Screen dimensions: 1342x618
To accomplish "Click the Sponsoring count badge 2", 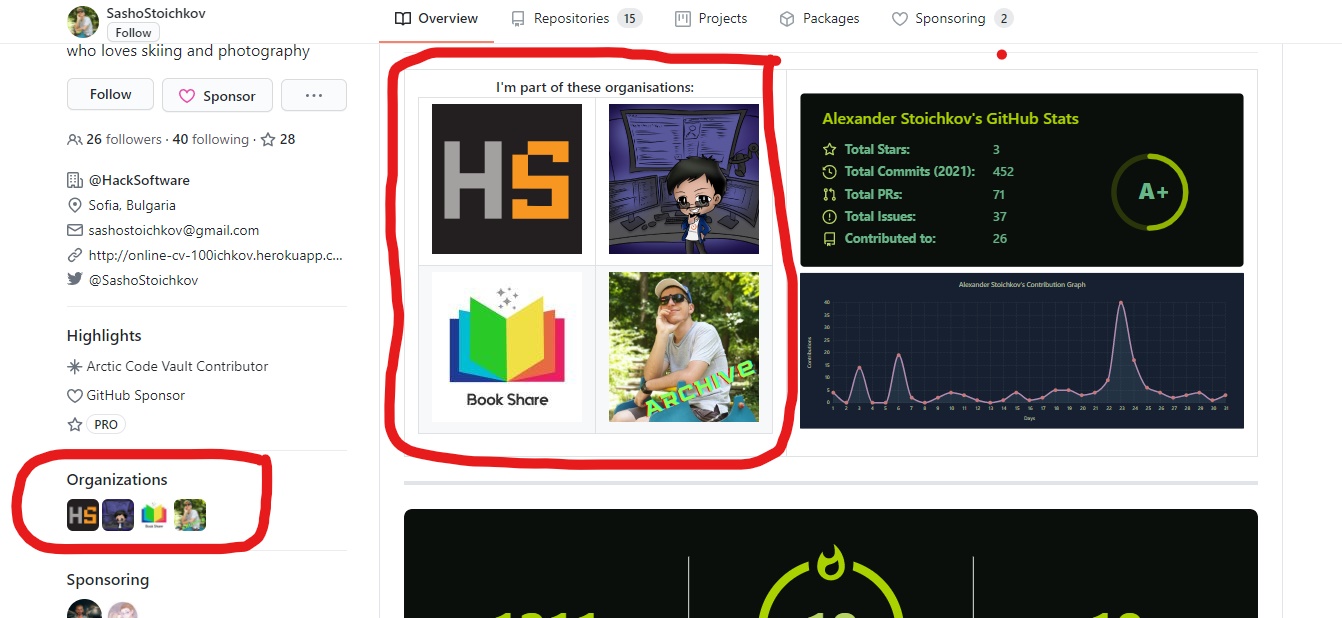I will pos(1004,19).
